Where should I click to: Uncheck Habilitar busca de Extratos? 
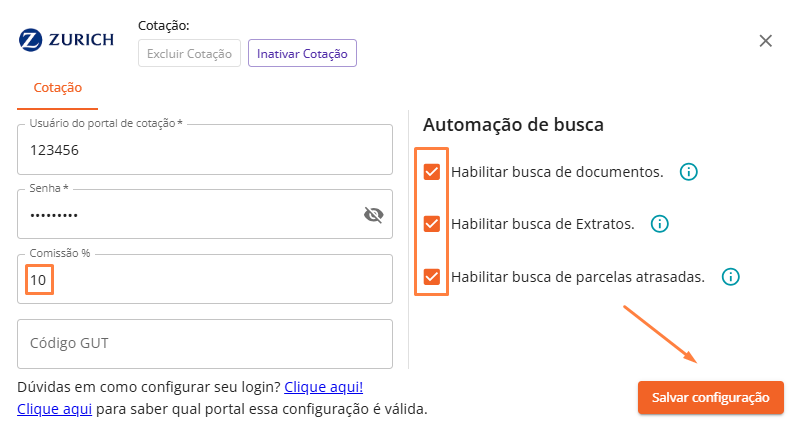click(432, 224)
